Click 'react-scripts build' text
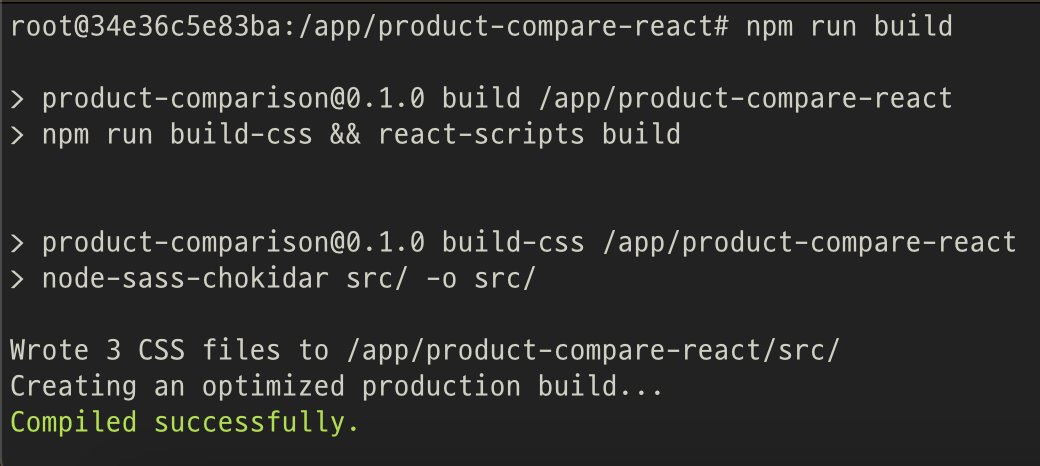This screenshot has width=1040, height=466. click(x=529, y=135)
